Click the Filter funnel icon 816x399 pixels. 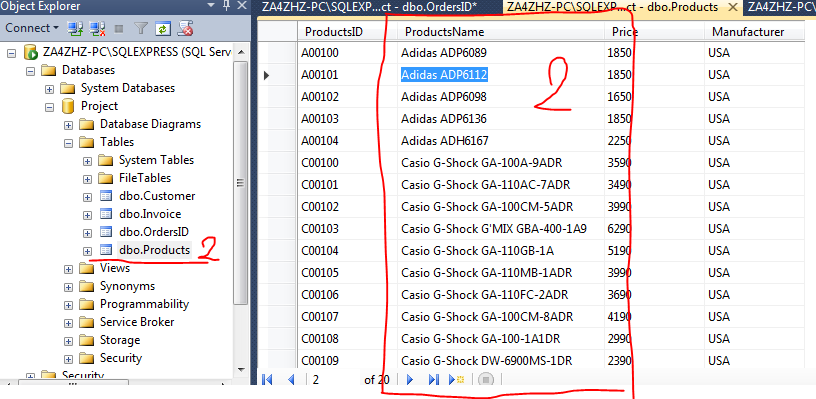pos(140,28)
